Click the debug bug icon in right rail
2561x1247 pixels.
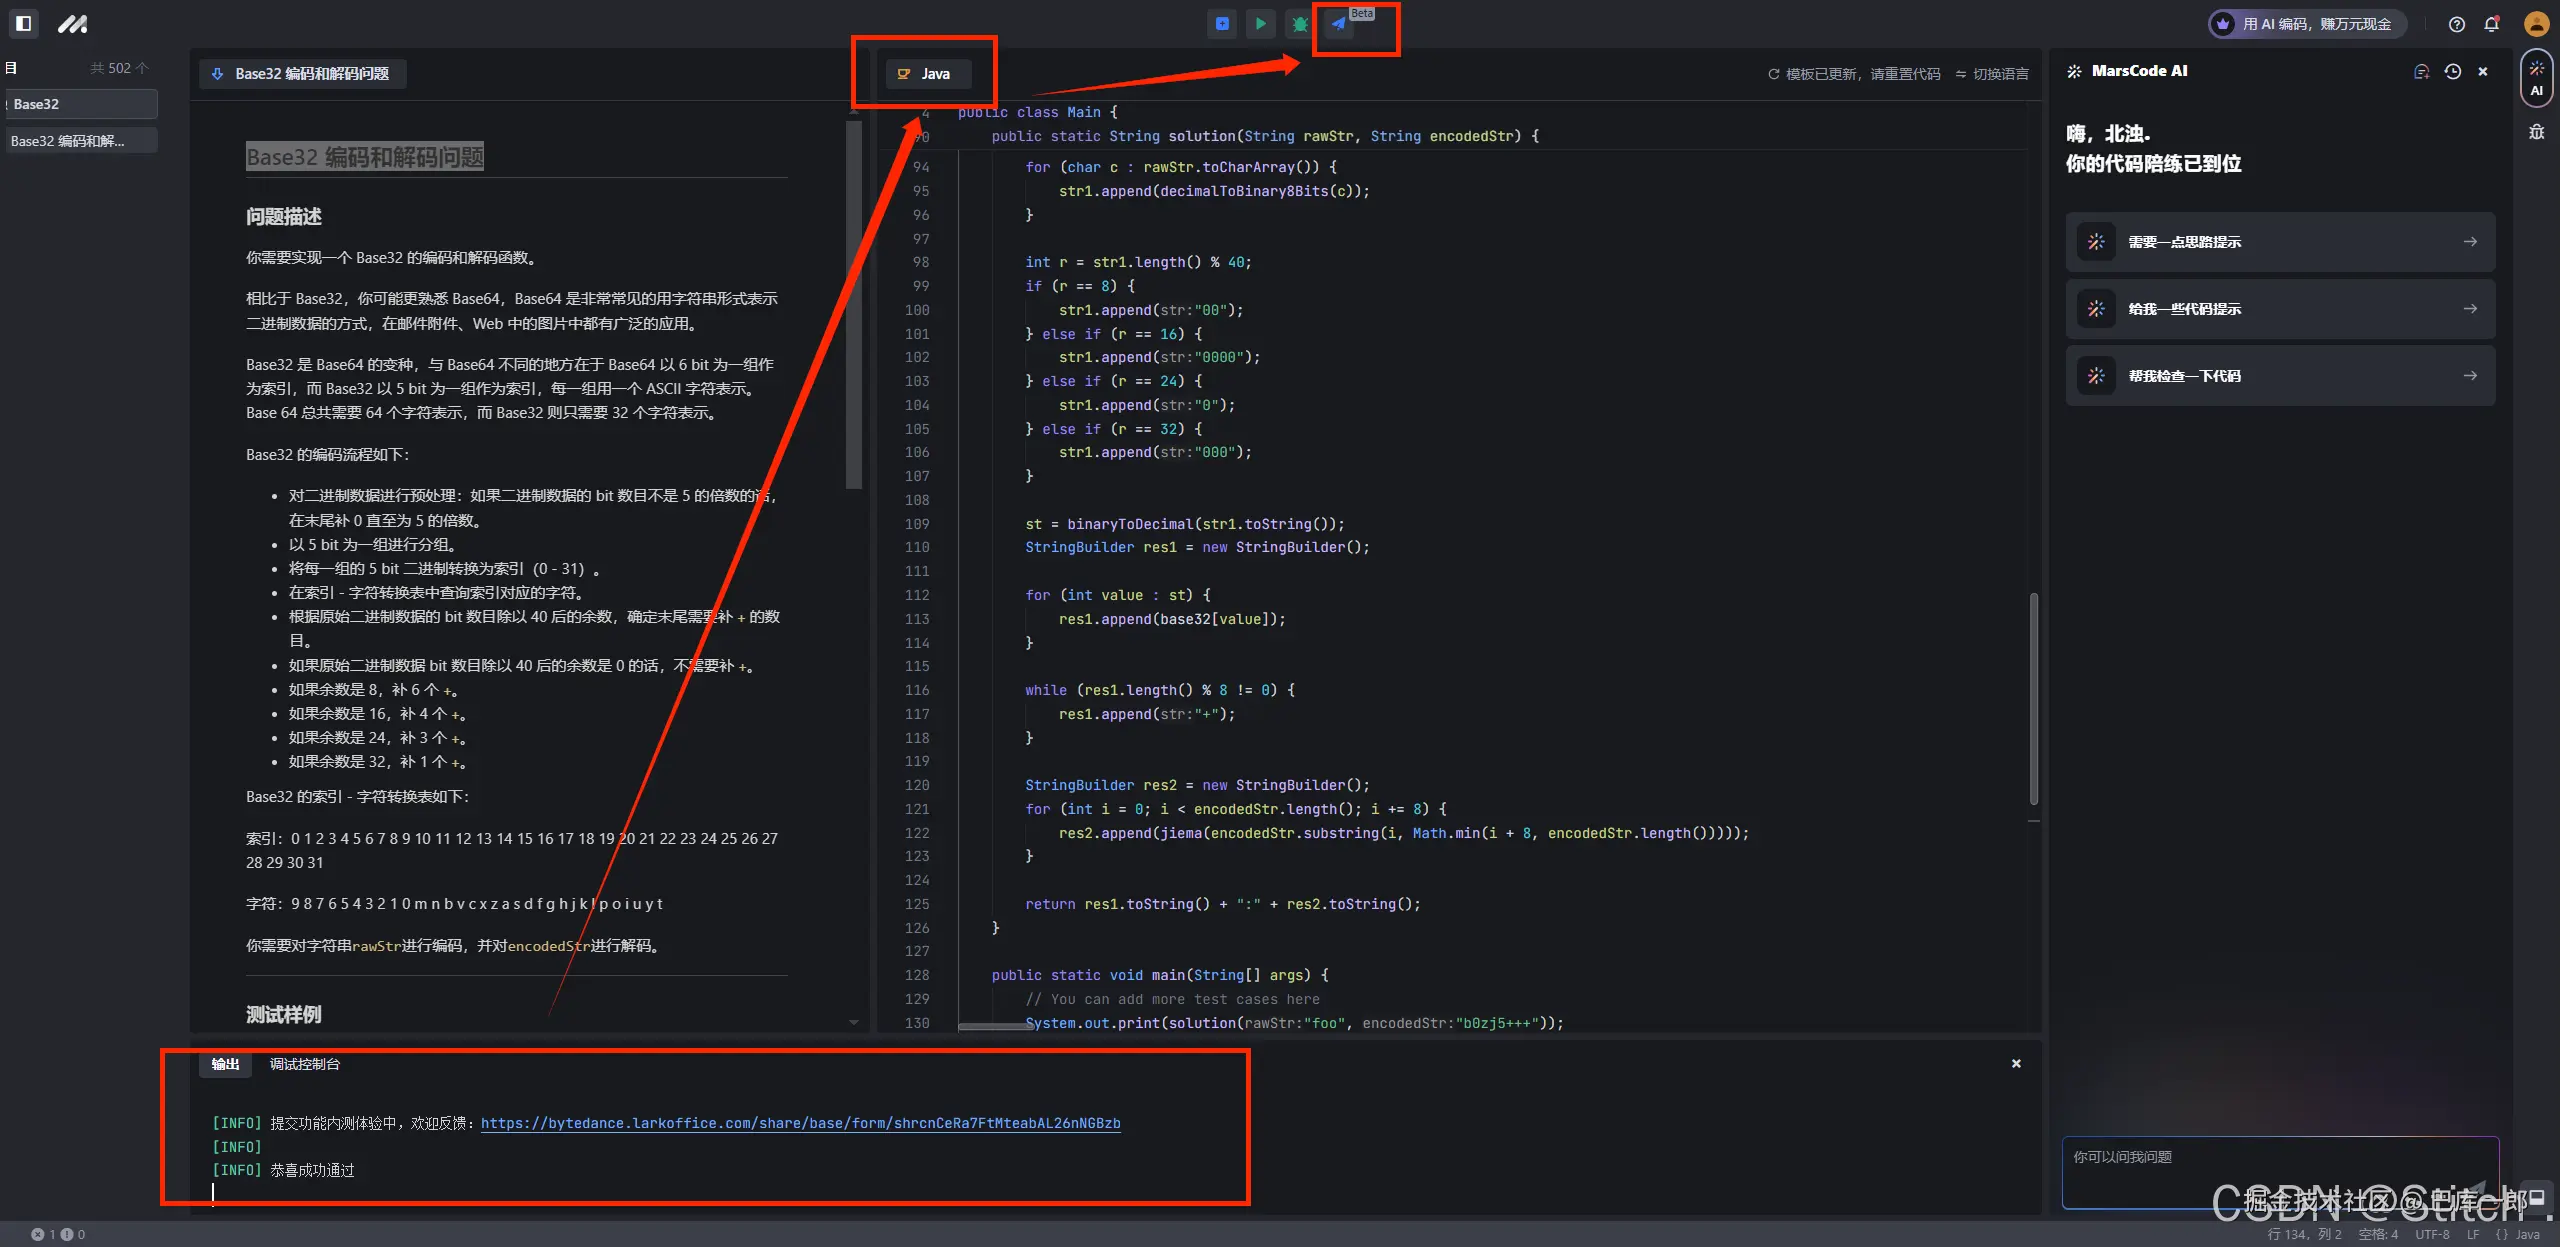tap(2536, 132)
